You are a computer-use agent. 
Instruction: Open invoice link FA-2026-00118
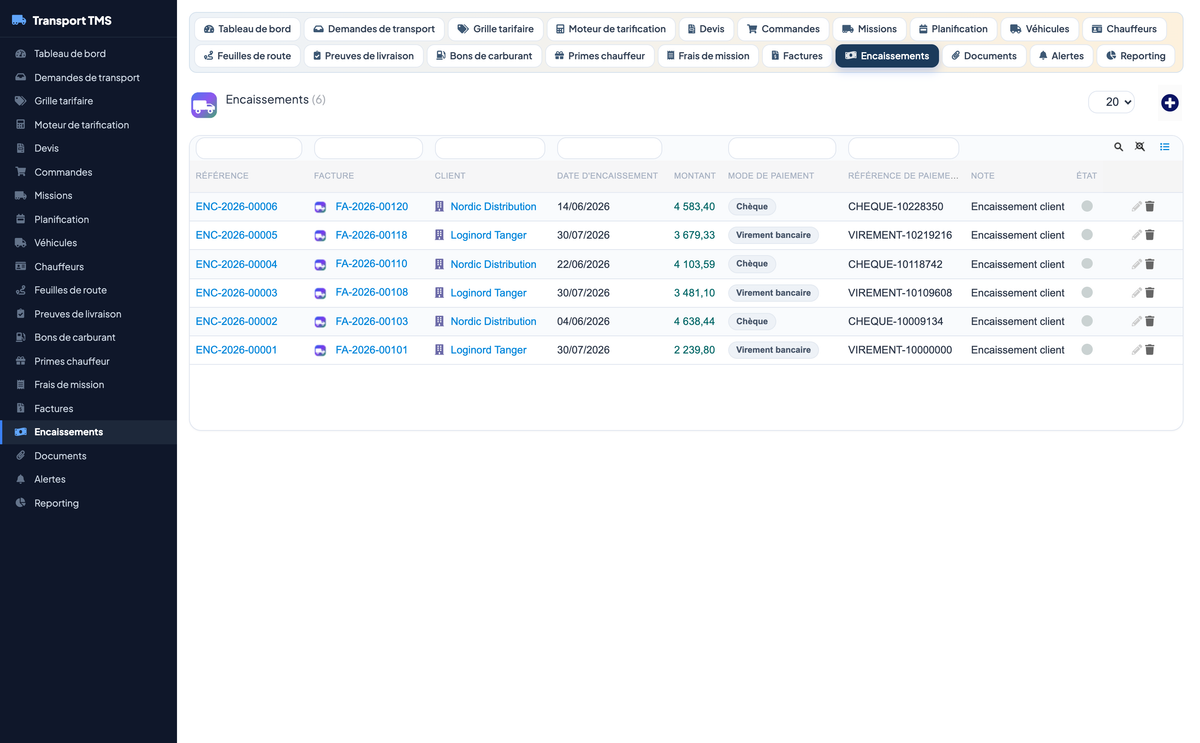tap(372, 235)
